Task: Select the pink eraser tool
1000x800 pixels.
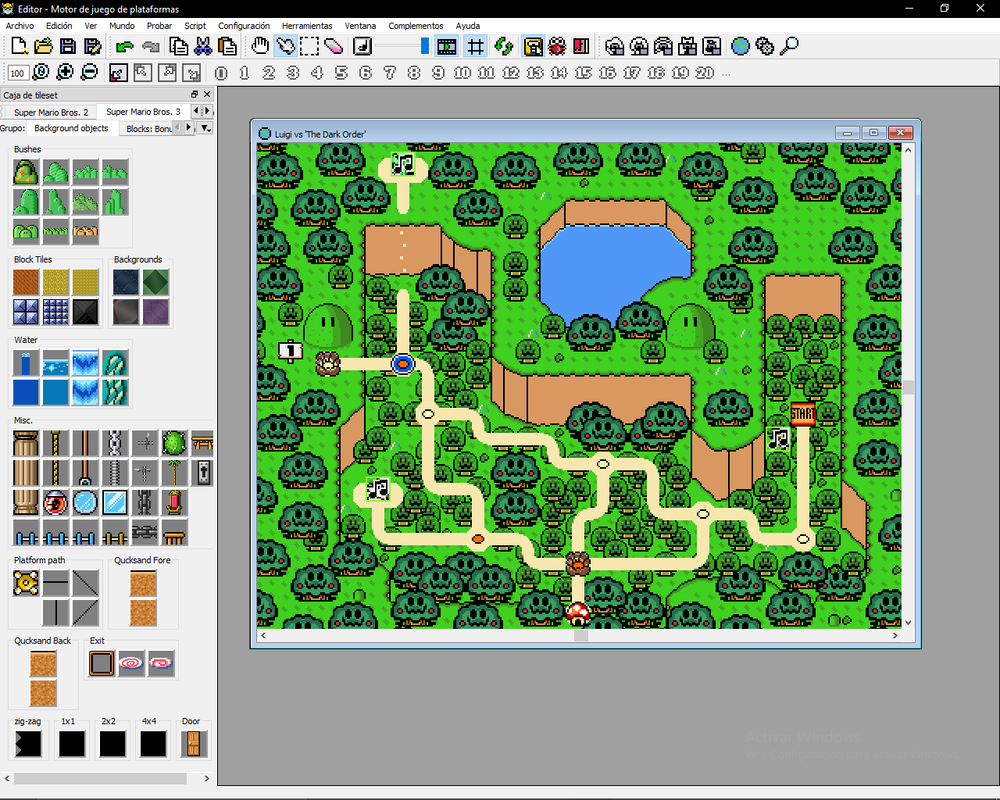Action: click(x=334, y=46)
